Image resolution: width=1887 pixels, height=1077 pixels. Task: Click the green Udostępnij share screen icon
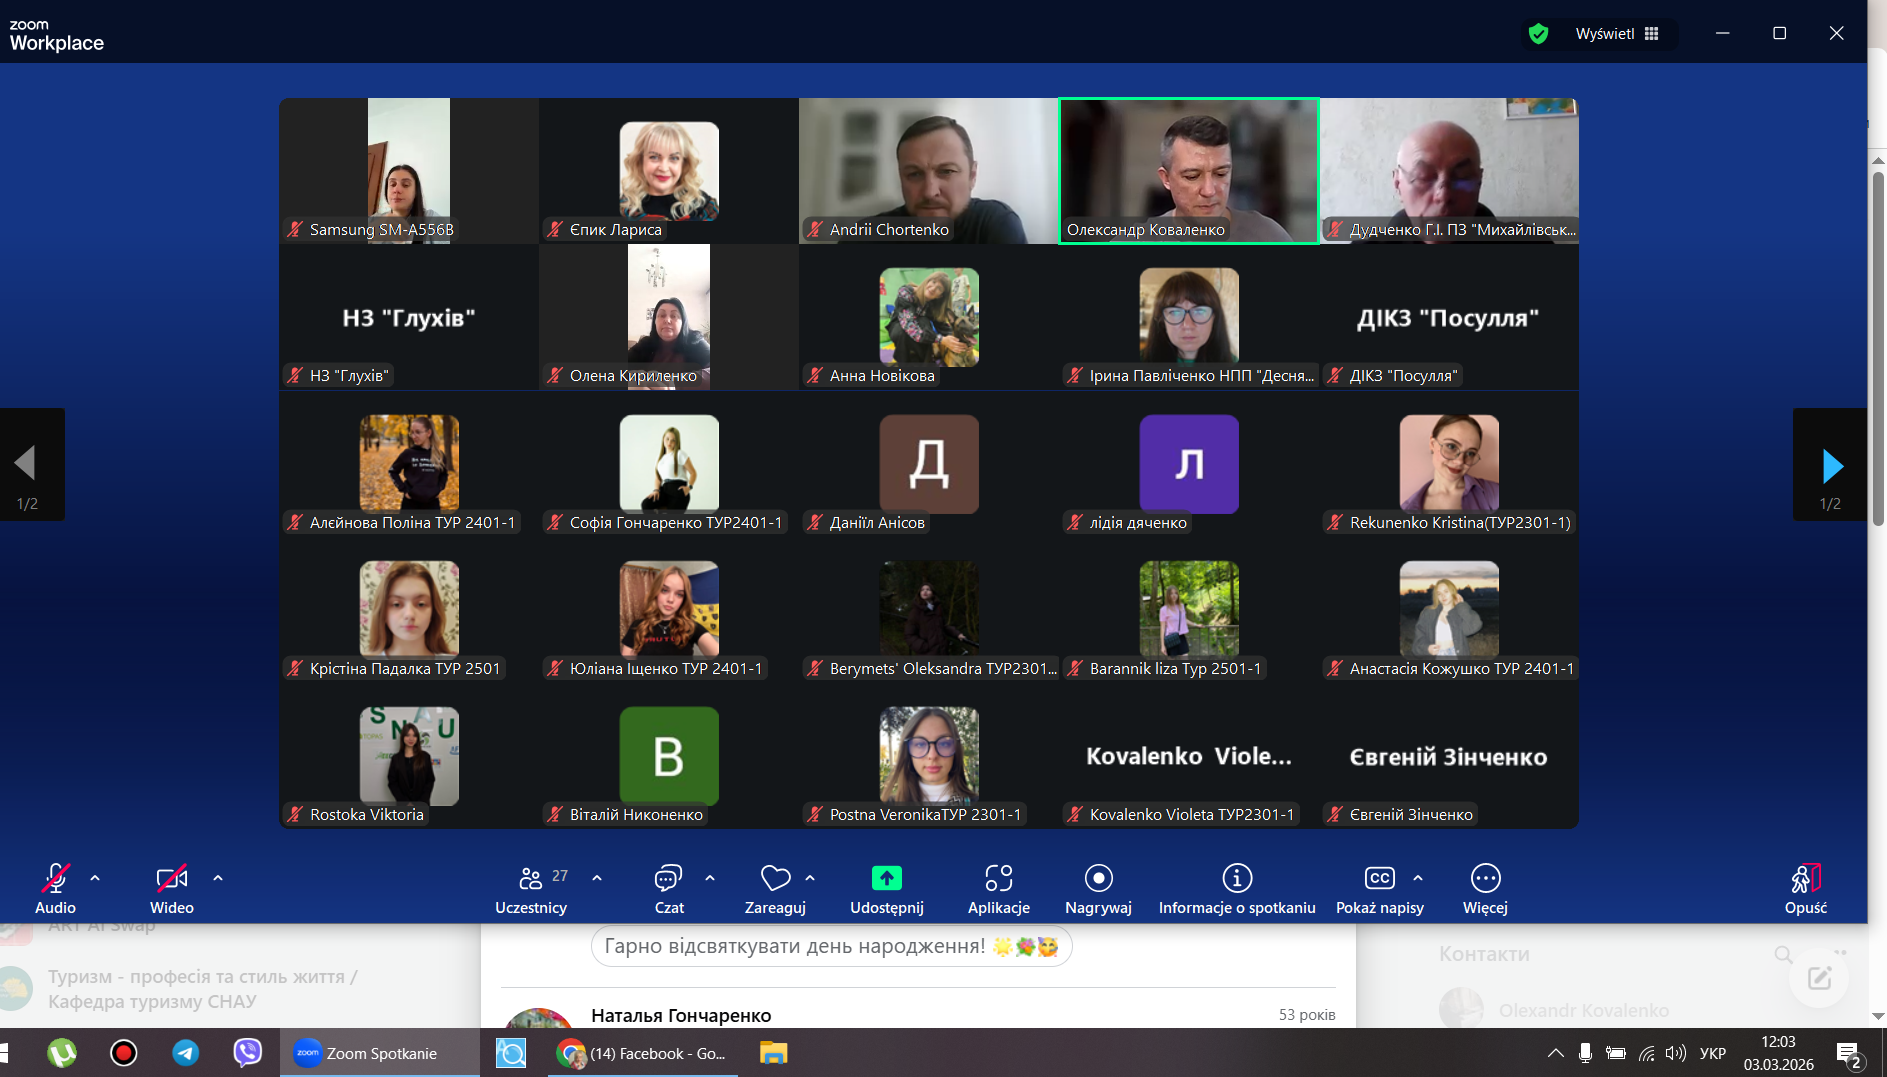coord(886,879)
